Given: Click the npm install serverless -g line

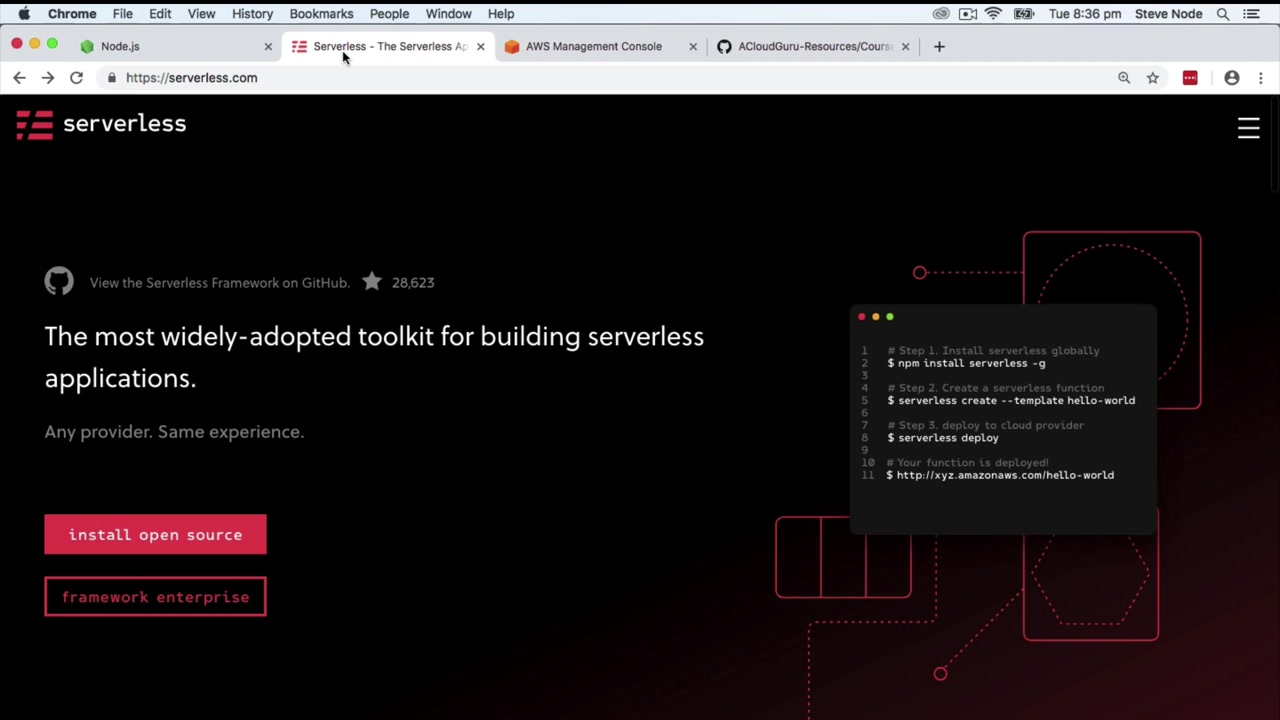Looking at the screenshot, I should (966, 364).
